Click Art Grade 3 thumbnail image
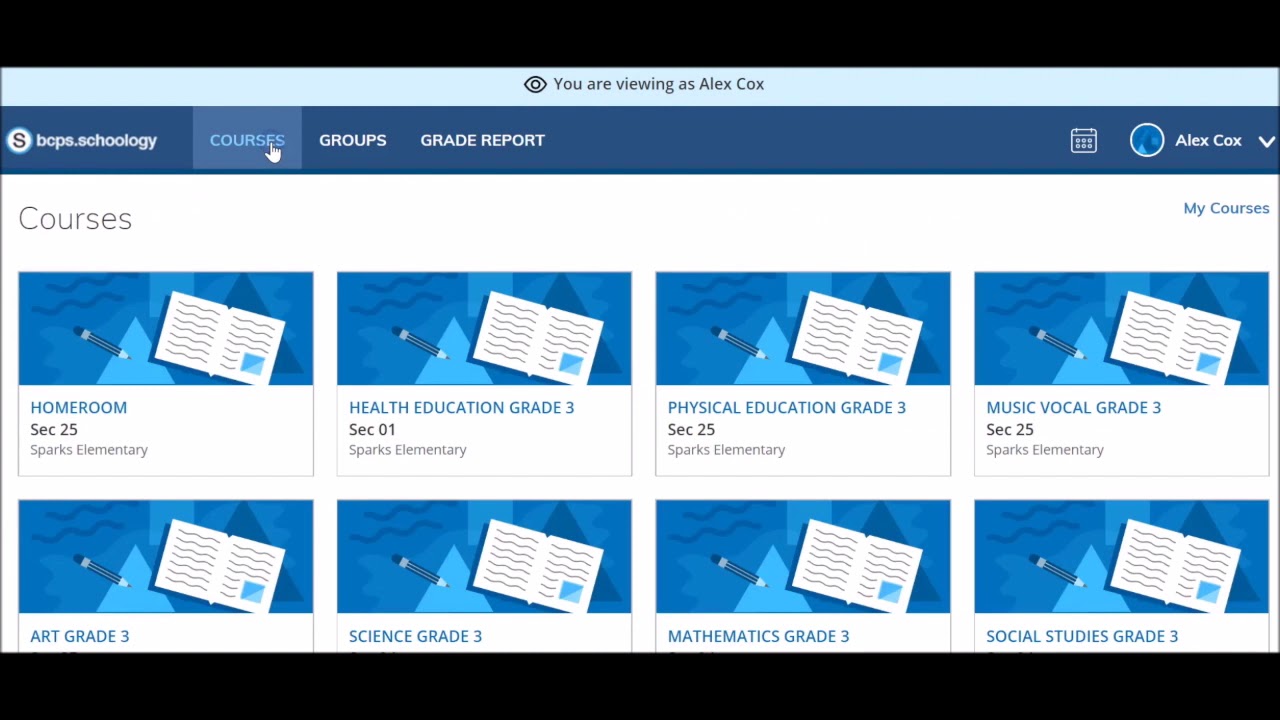This screenshot has height=720, width=1280. pyautogui.click(x=166, y=556)
